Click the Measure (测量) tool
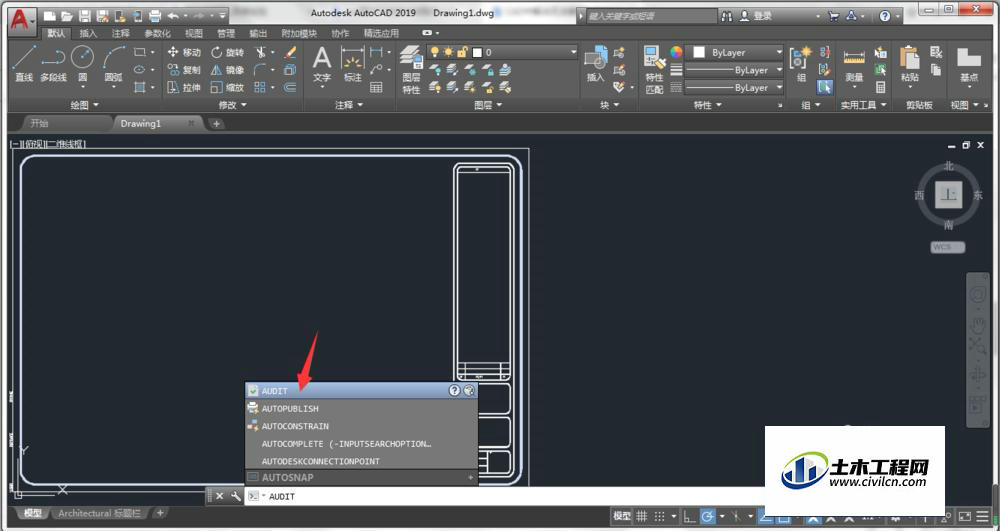Viewport: 1000px width, 531px height. pyautogui.click(x=854, y=64)
